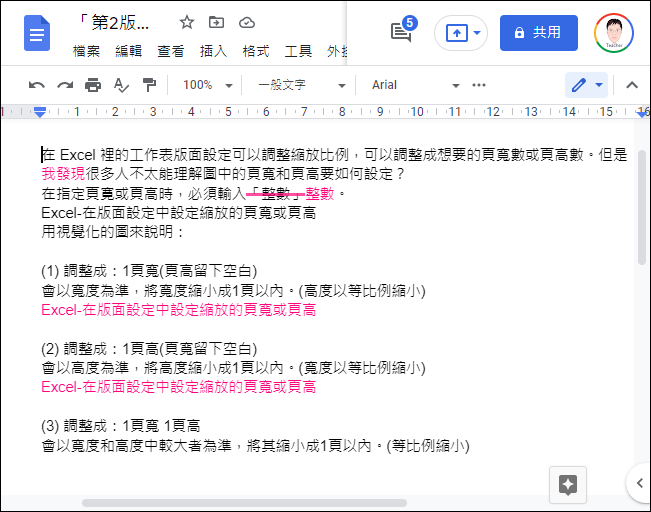Star the document
Viewport: 651px width, 512px height.
[187, 22]
